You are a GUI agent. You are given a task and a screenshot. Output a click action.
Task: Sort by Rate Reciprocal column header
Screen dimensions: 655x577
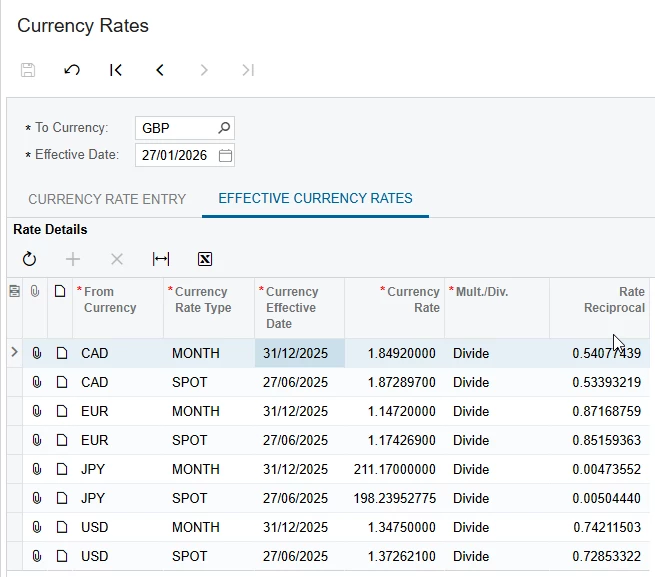click(599, 308)
